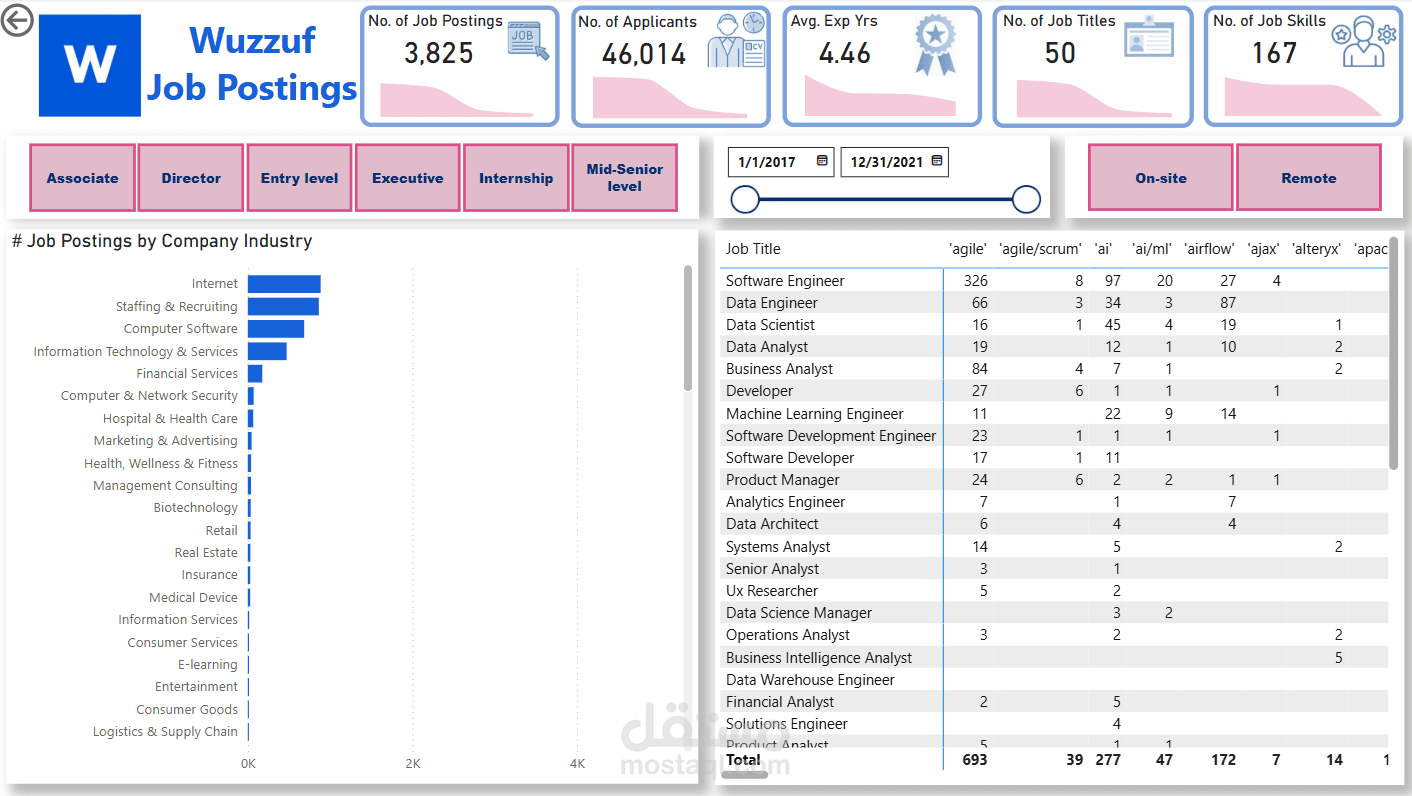Select the Machine Learning Engineer row

pos(1054,414)
